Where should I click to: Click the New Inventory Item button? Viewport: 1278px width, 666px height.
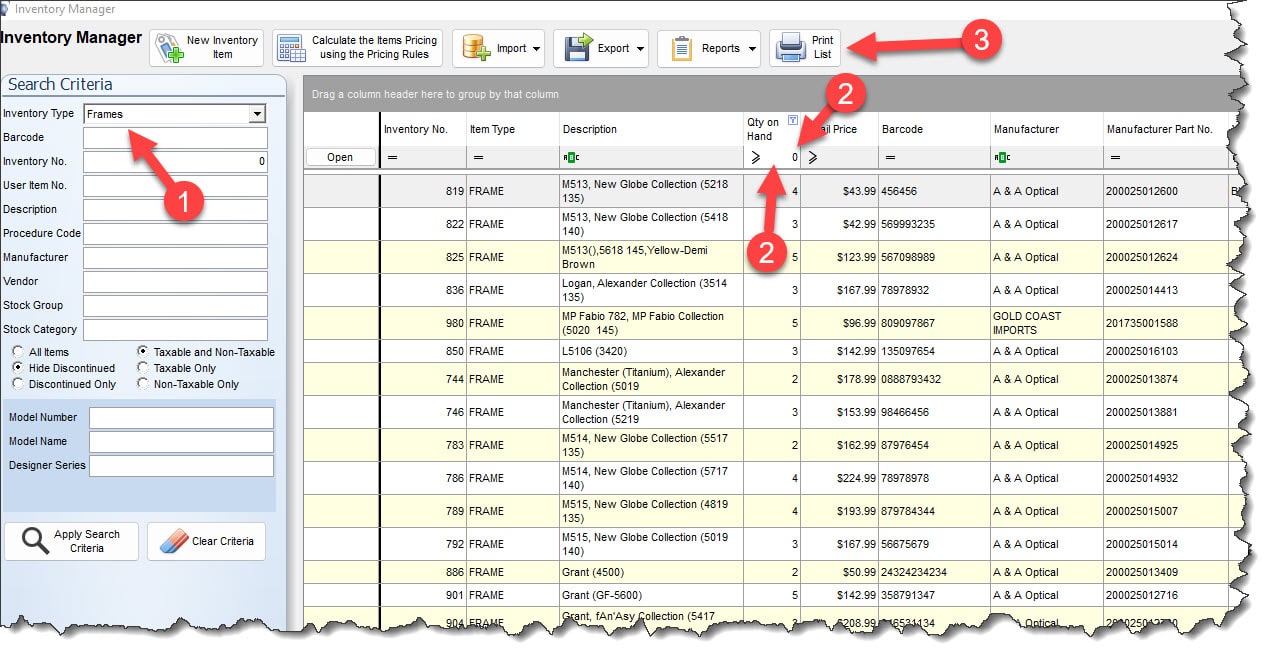[x=206, y=48]
